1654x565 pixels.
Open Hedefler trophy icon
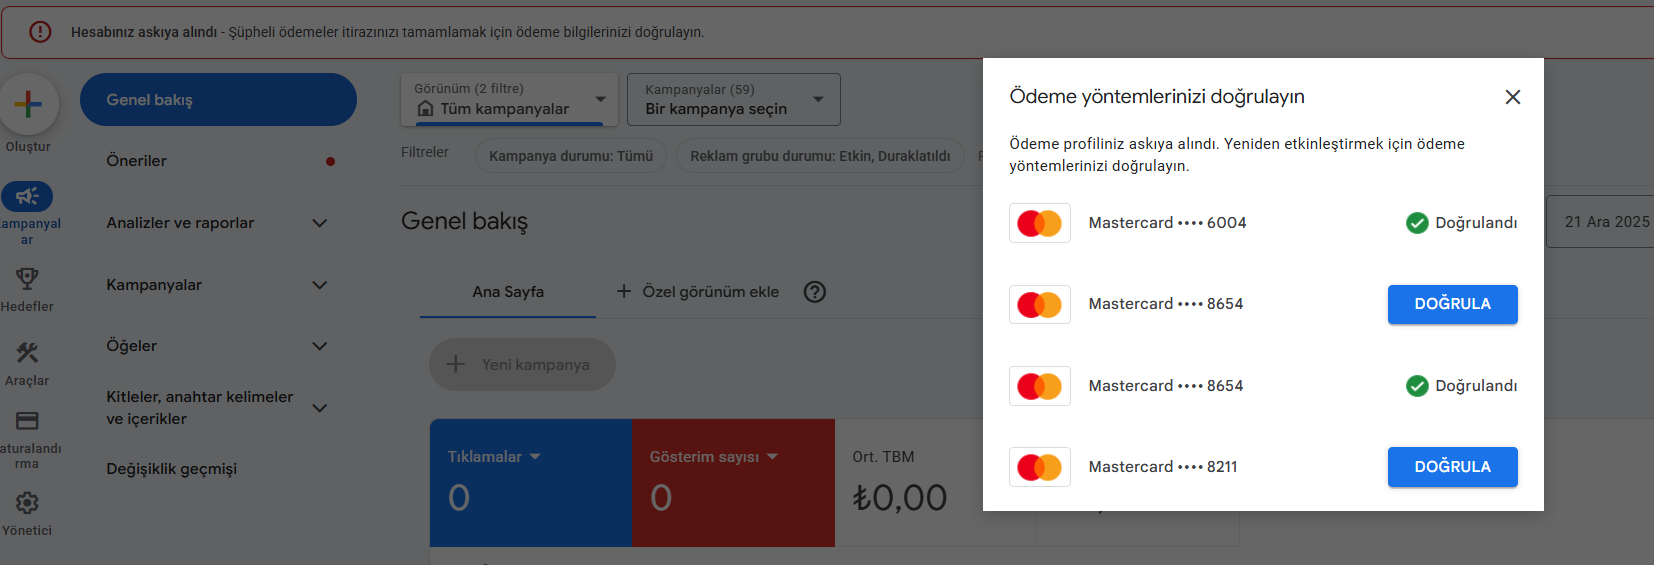click(27, 278)
